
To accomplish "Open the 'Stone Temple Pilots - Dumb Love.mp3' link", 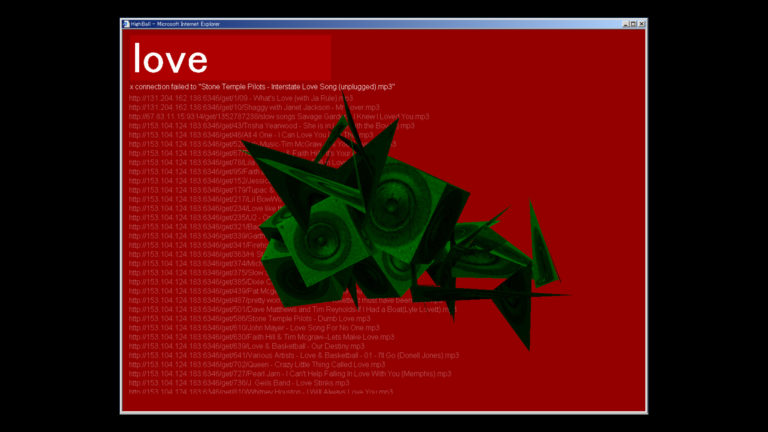I will coord(249,319).
